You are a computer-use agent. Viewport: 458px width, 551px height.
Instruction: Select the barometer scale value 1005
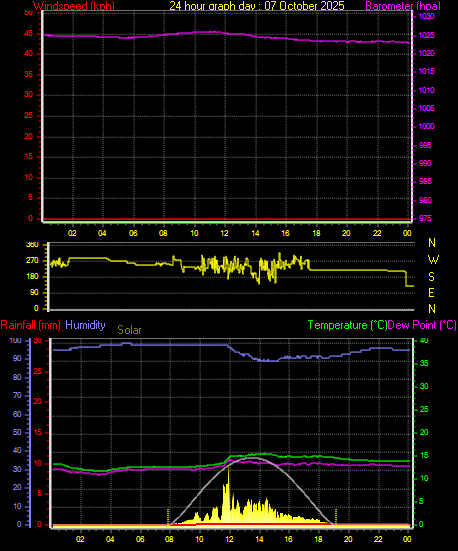(426, 108)
